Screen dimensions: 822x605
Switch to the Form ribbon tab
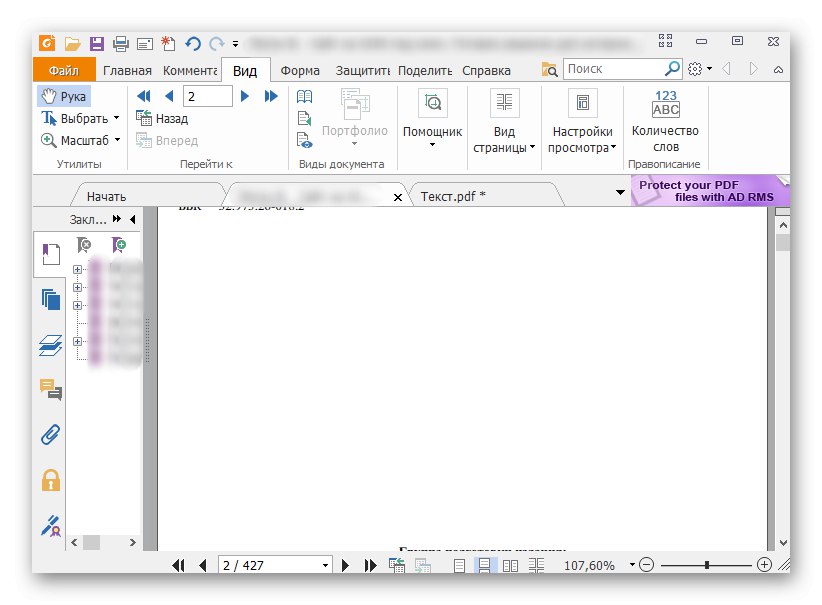tap(300, 71)
